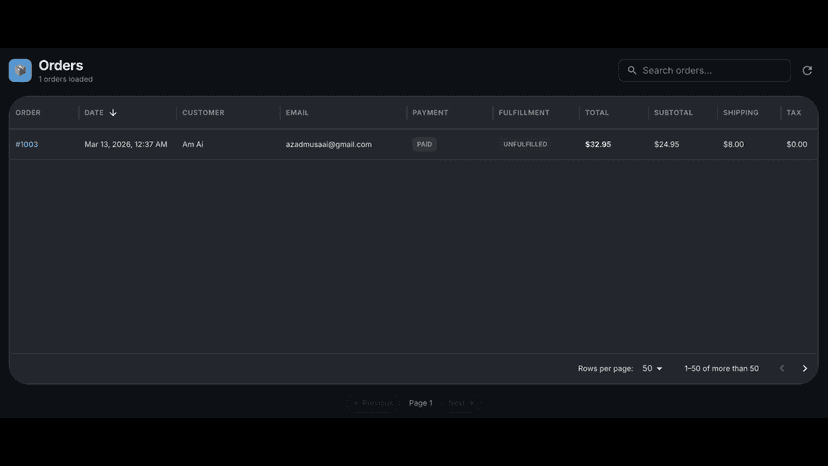Image resolution: width=828 pixels, height=466 pixels.
Task: Sort by the Order column header
Action: click(28, 113)
